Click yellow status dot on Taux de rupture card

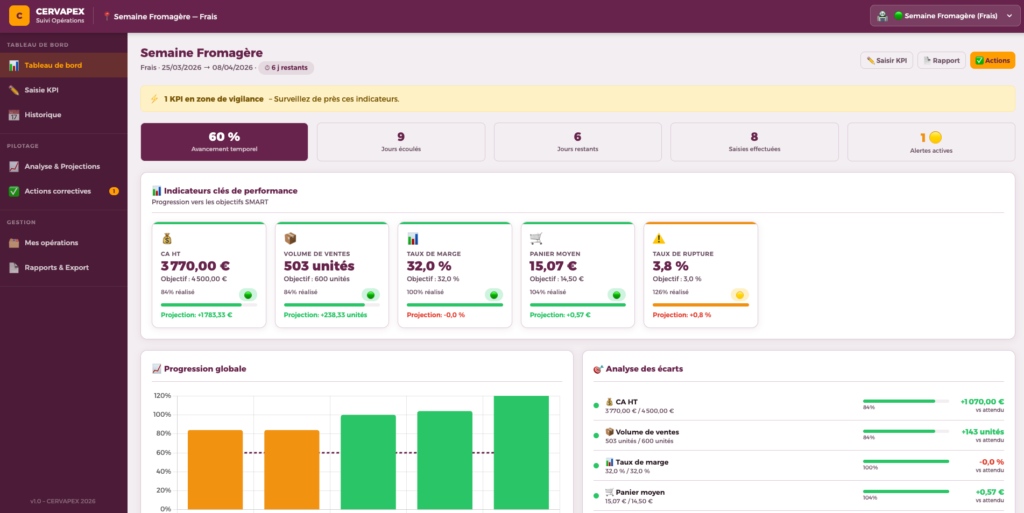coord(739,295)
